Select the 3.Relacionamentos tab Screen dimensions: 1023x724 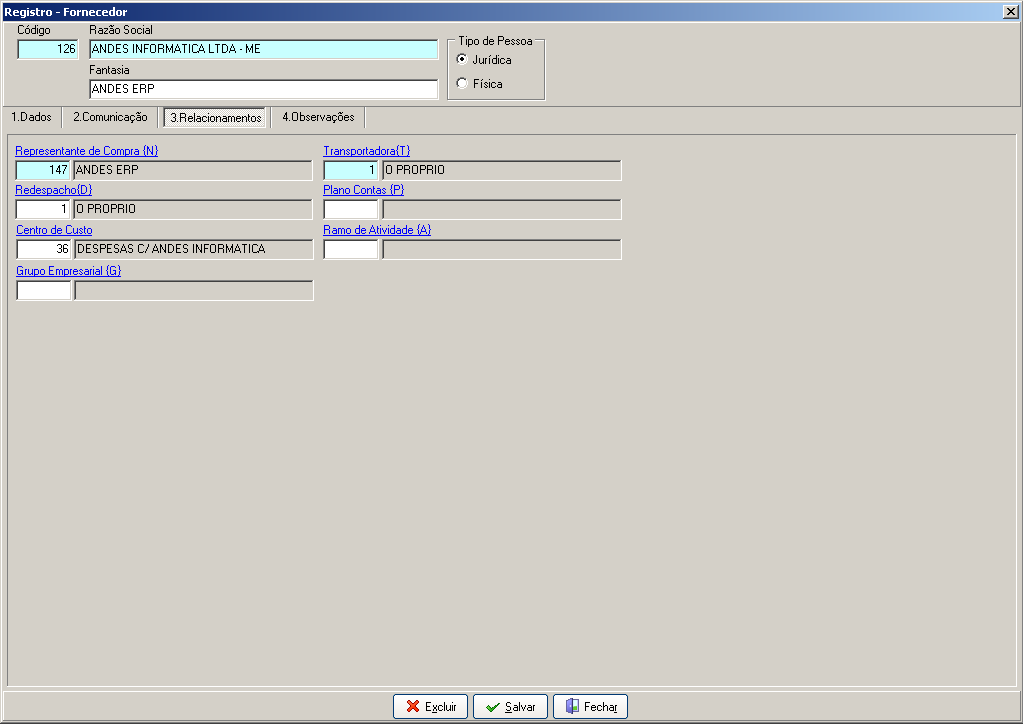pyautogui.click(x=215, y=117)
